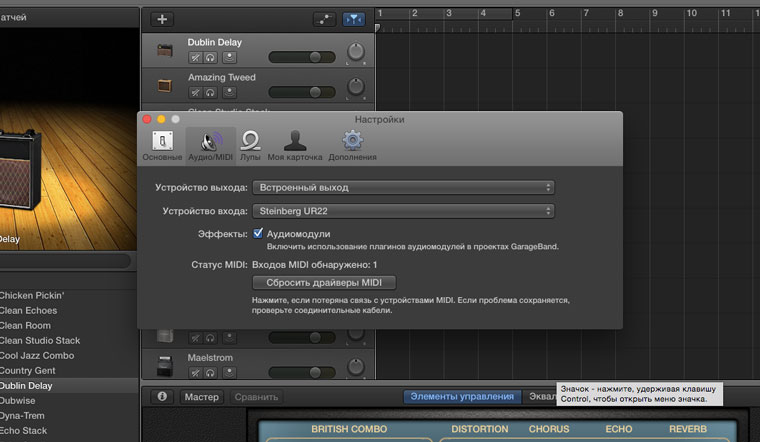Image resolution: width=760 pixels, height=442 pixels.
Task: Mute the Maelstrom track
Action: 195,373
